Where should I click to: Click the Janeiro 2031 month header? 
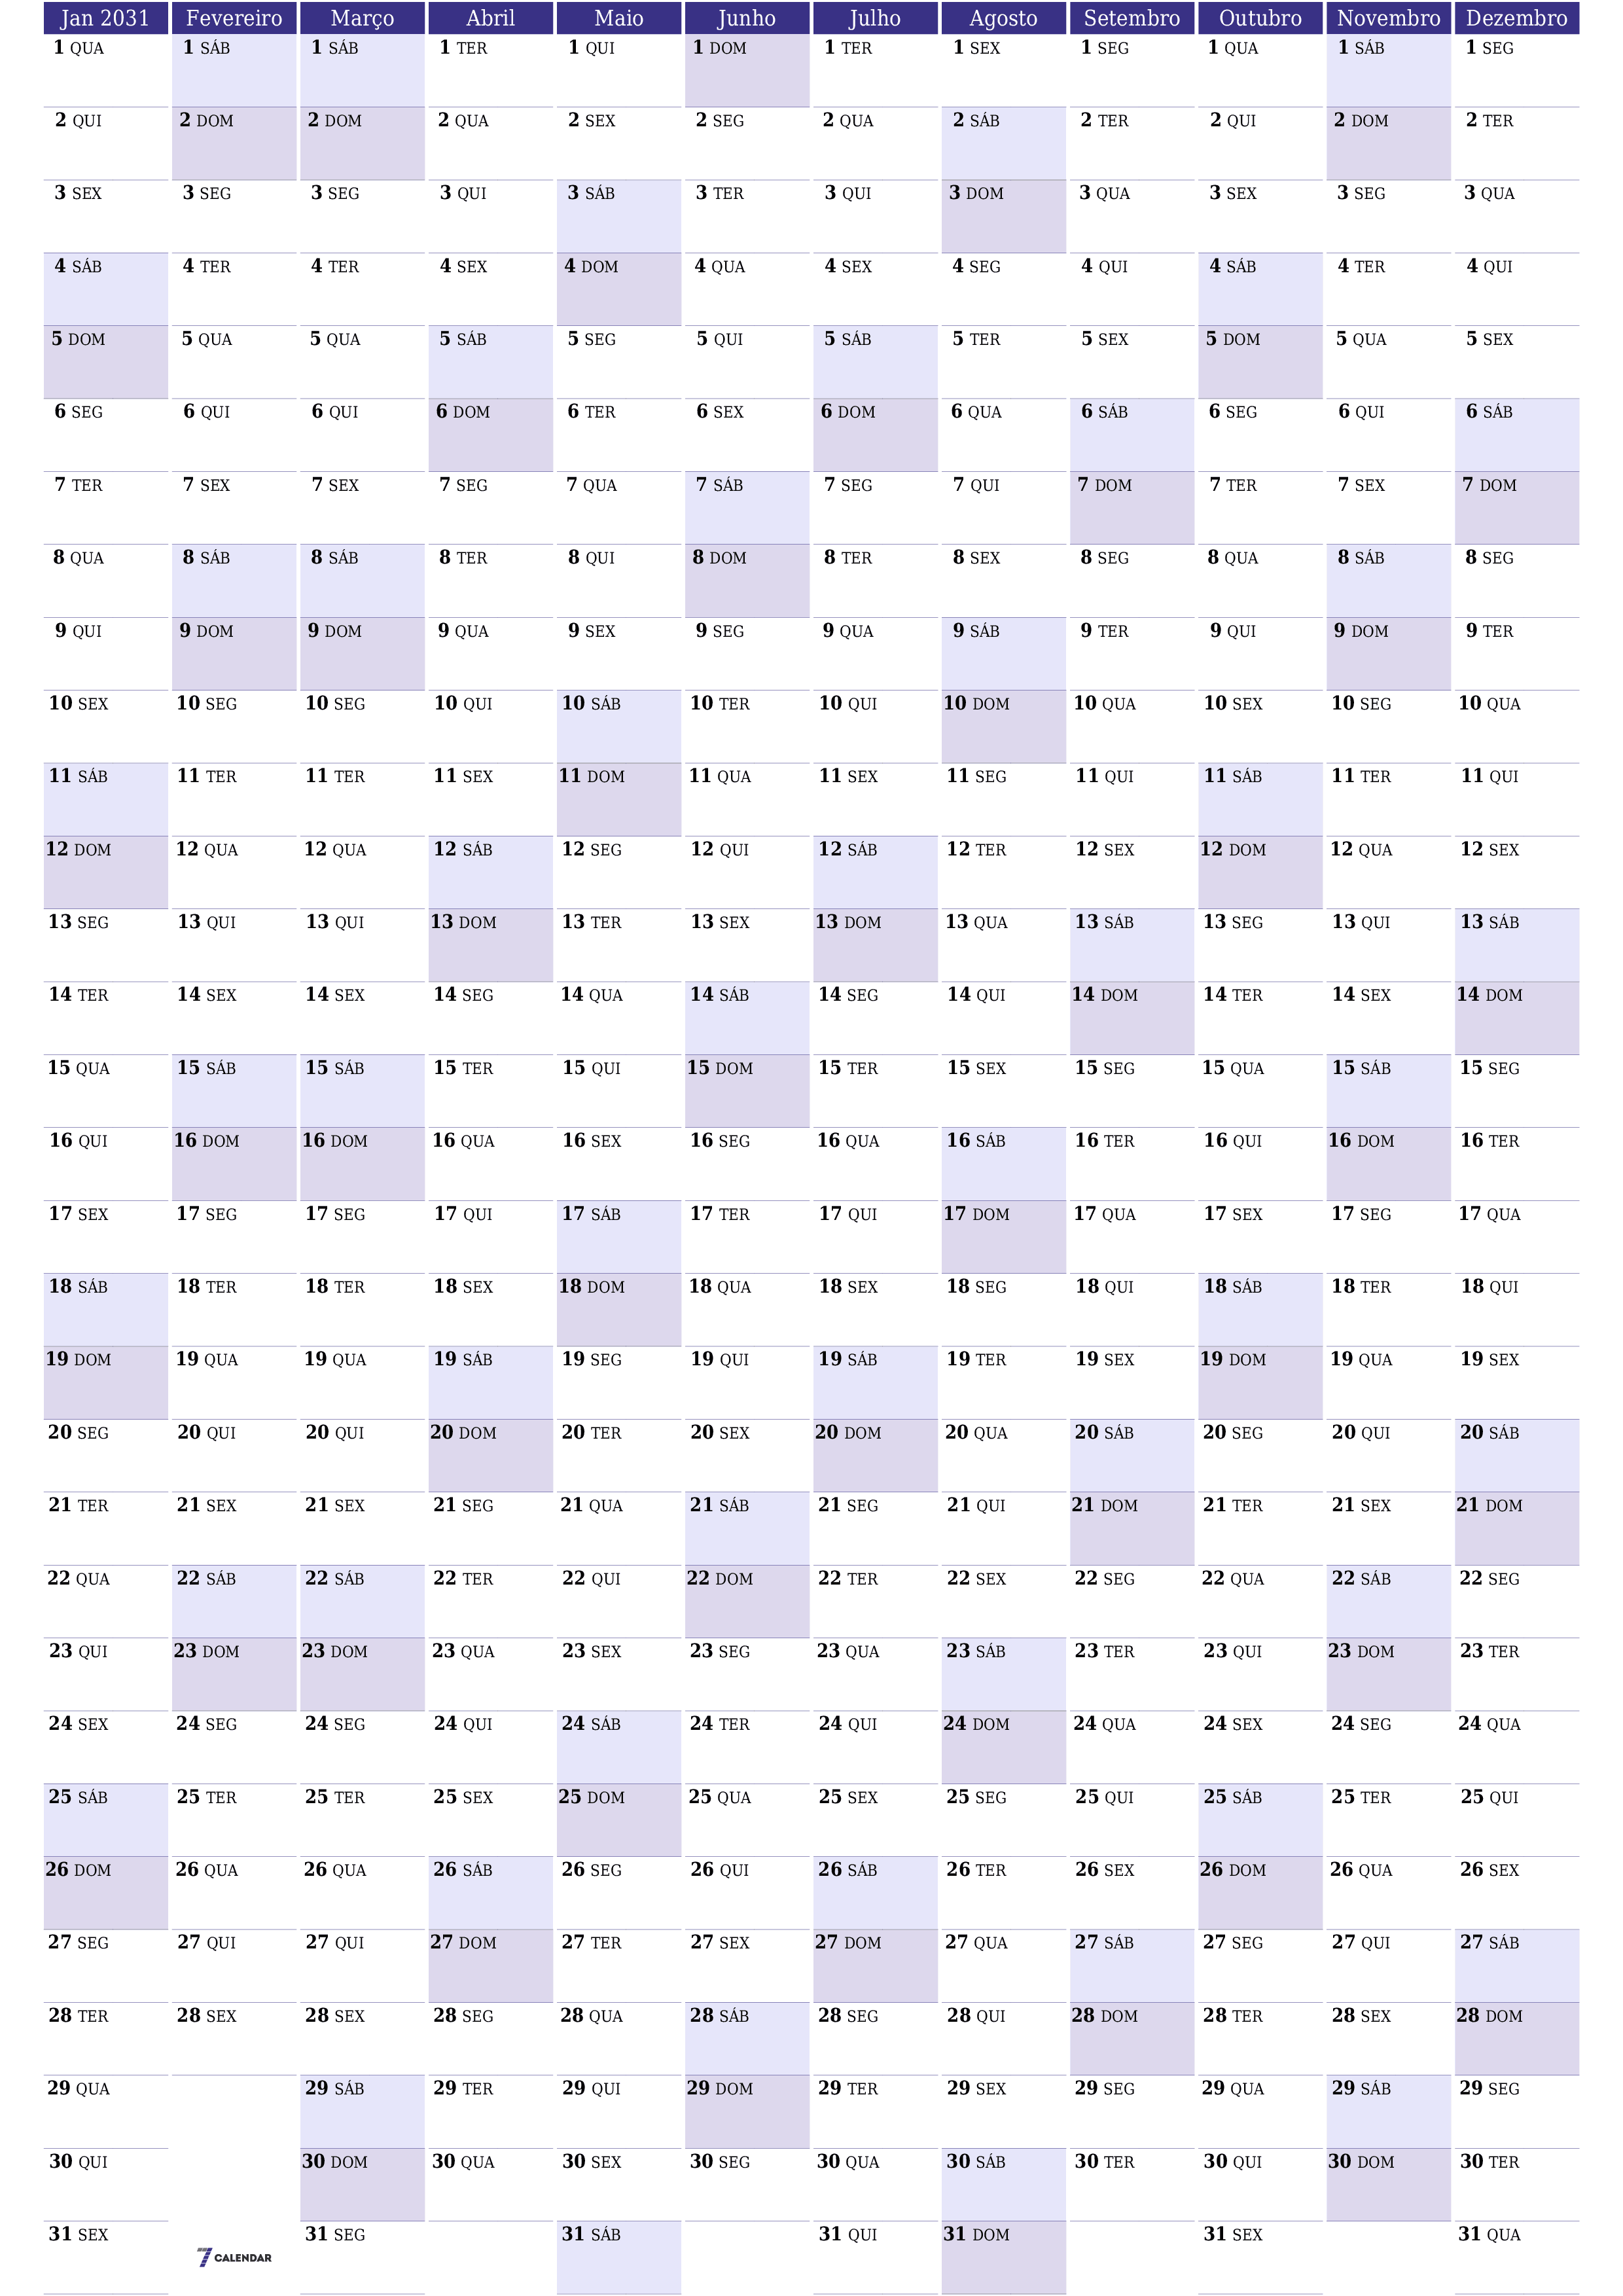(88, 20)
